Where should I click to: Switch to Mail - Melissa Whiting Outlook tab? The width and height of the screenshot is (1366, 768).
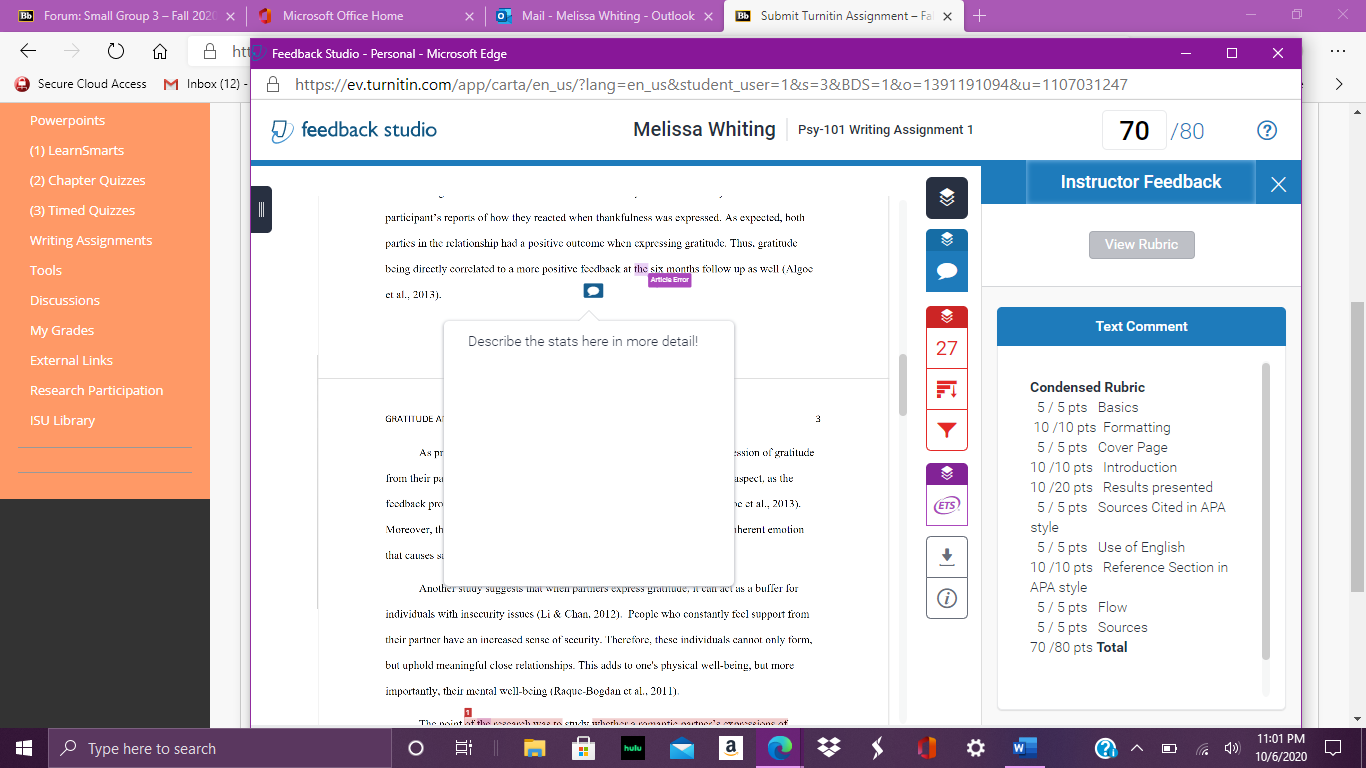[x=605, y=16]
